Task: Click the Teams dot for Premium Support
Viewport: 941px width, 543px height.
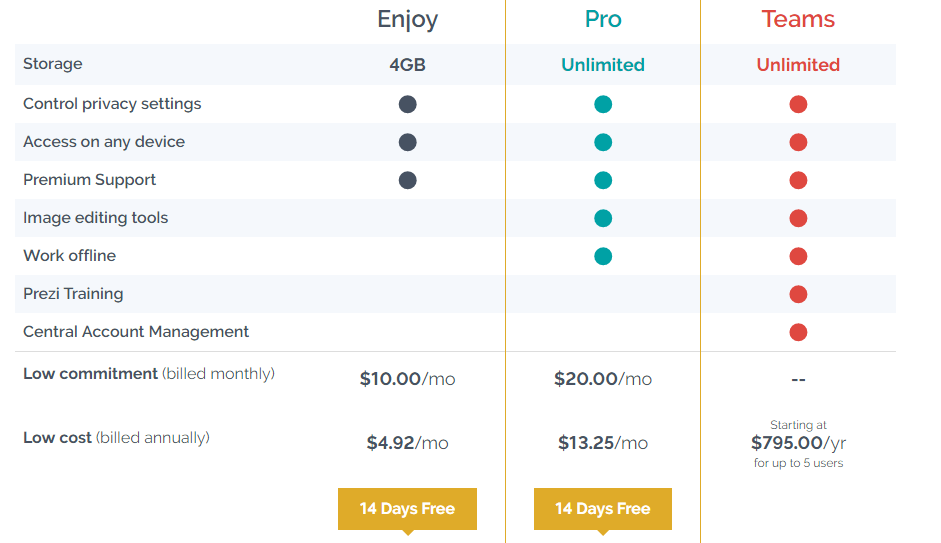Action: tap(798, 180)
